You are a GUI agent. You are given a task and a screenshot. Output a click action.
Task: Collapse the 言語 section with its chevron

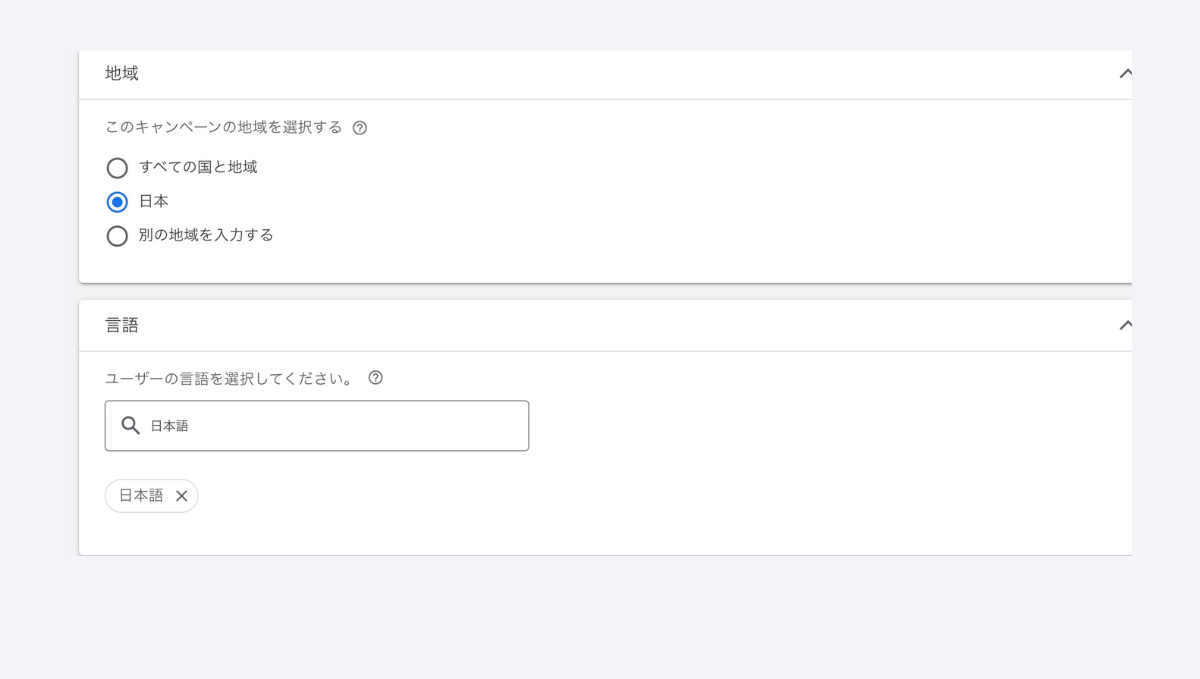pyautogui.click(x=1125, y=325)
